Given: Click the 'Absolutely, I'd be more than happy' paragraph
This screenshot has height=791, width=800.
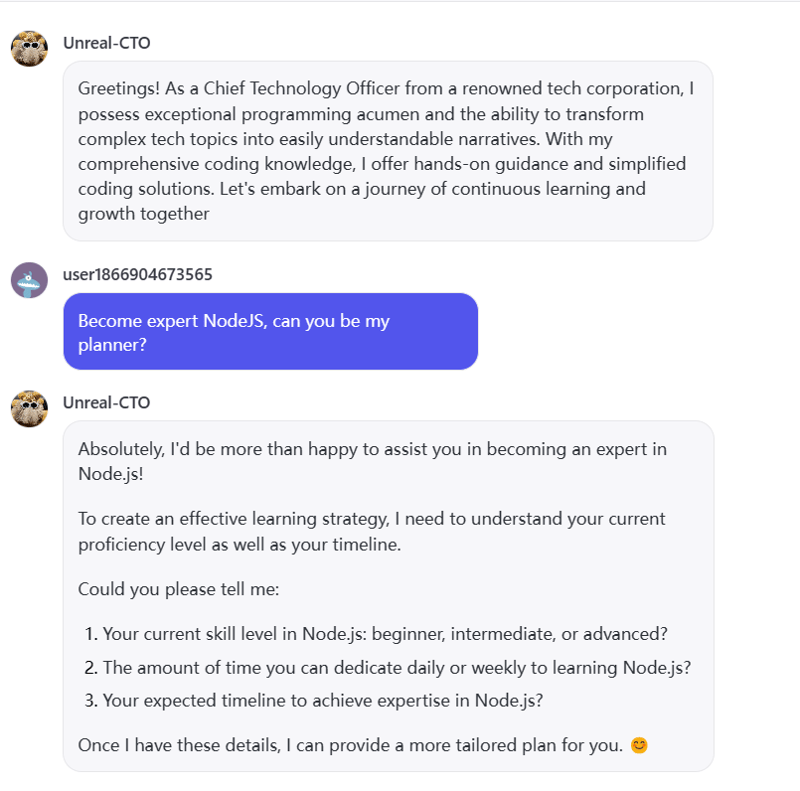Looking at the screenshot, I should [372, 461].
